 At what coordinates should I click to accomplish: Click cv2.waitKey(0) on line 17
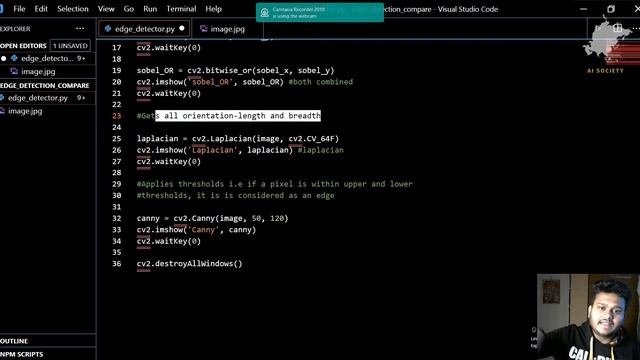[x=169, y=48]
